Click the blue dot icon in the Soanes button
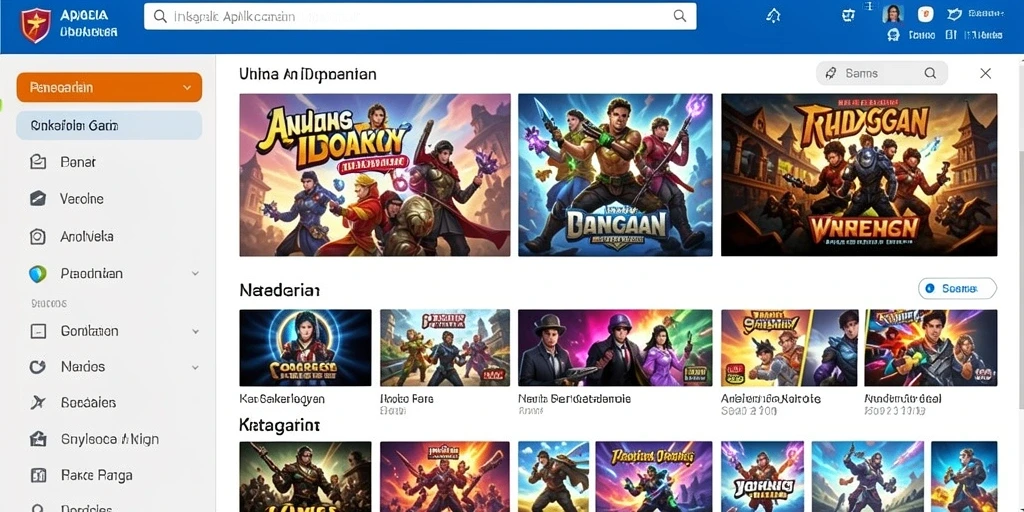The image size is (1024, 512). tap(930, 288)
